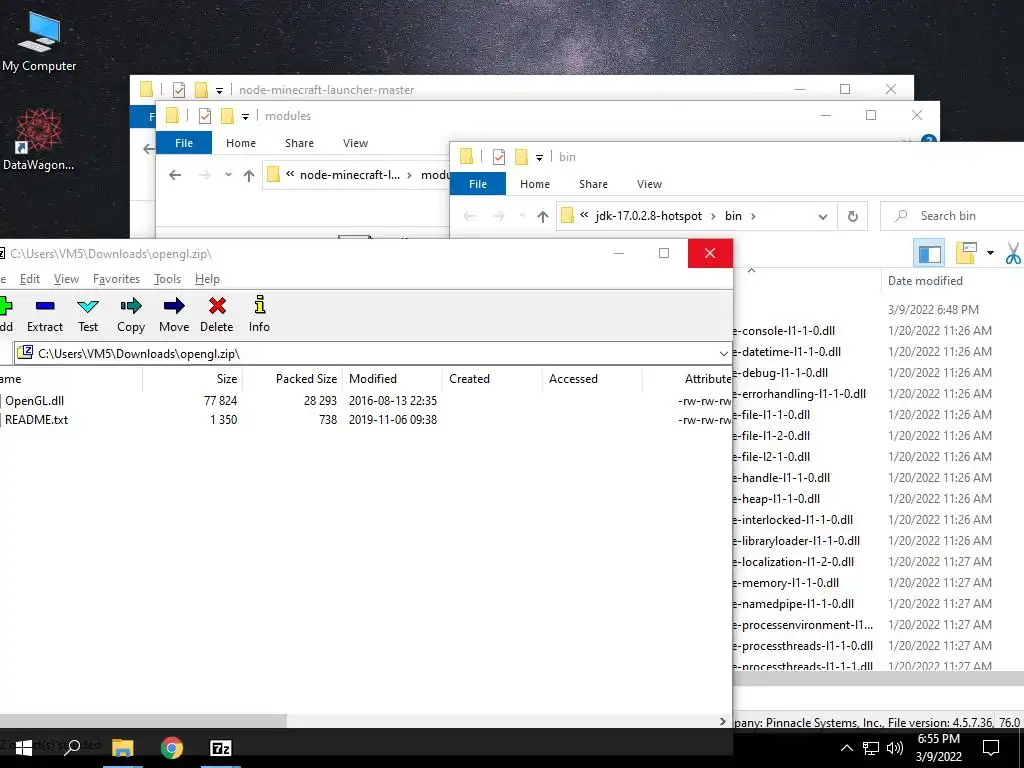The width and height of the screenshot is (1024, 768).
Task: Open File Explorer from the taskbar
Action: pos(122,748)
